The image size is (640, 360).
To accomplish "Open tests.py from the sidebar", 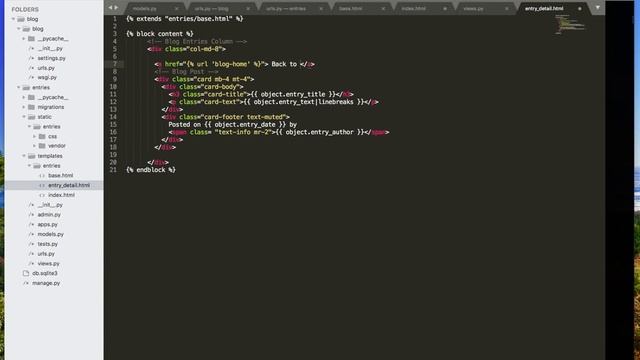I will tap(47, 244).
